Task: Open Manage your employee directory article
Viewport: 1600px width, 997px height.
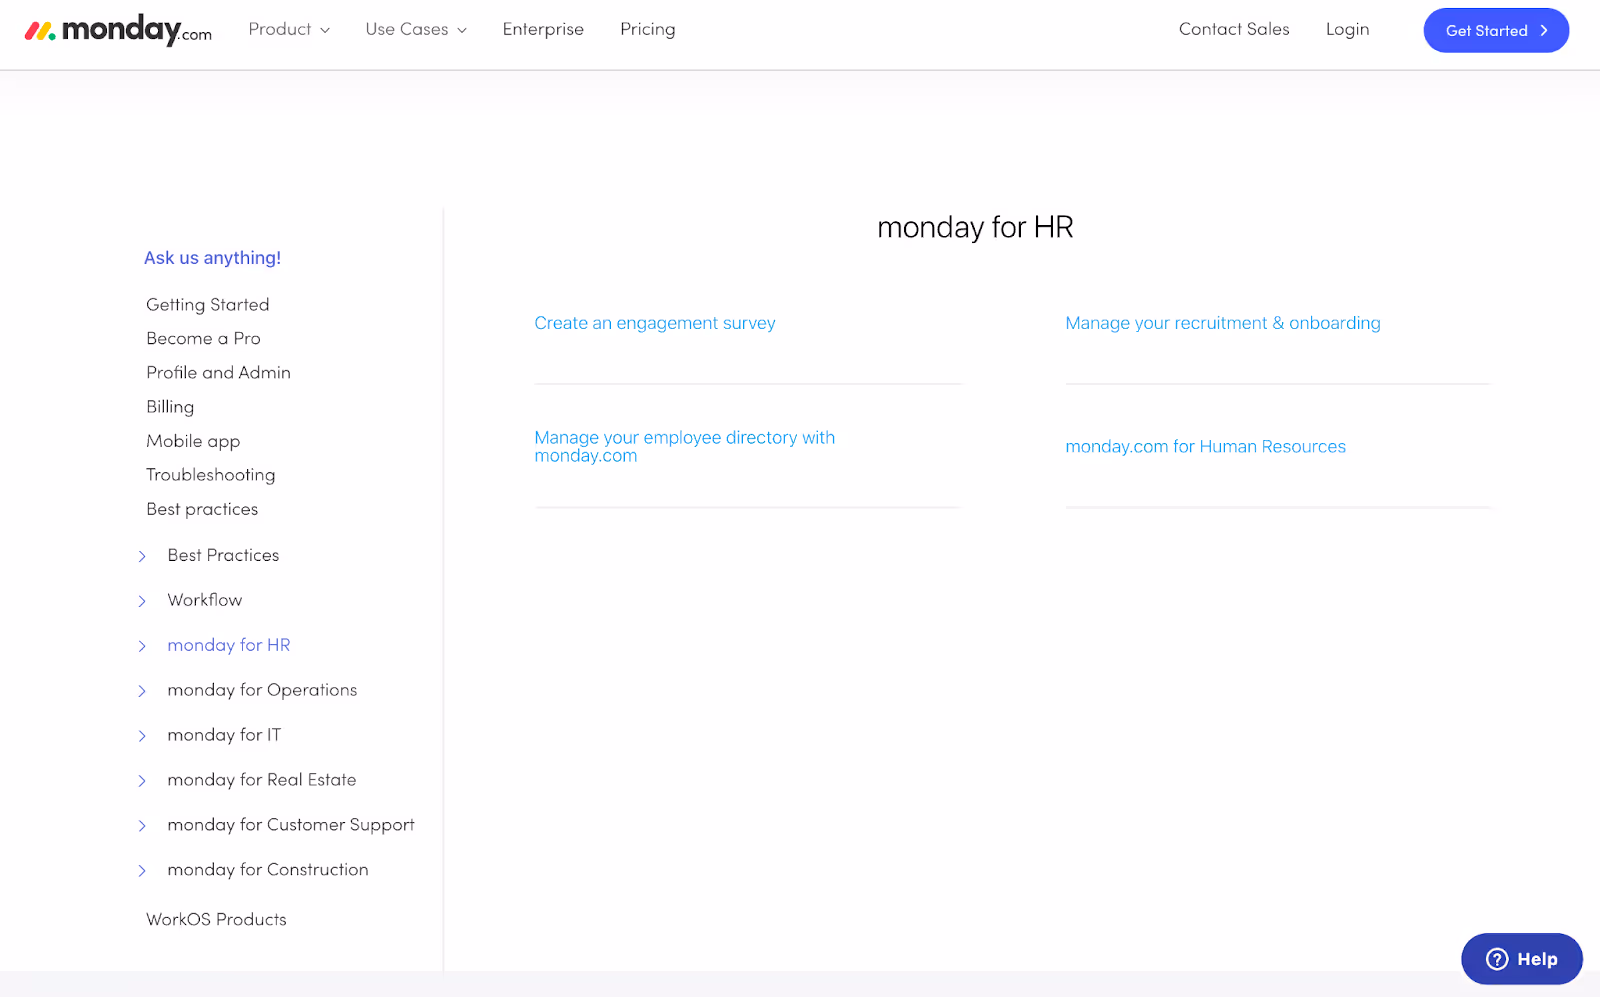Action: click(x=685, y=446)
